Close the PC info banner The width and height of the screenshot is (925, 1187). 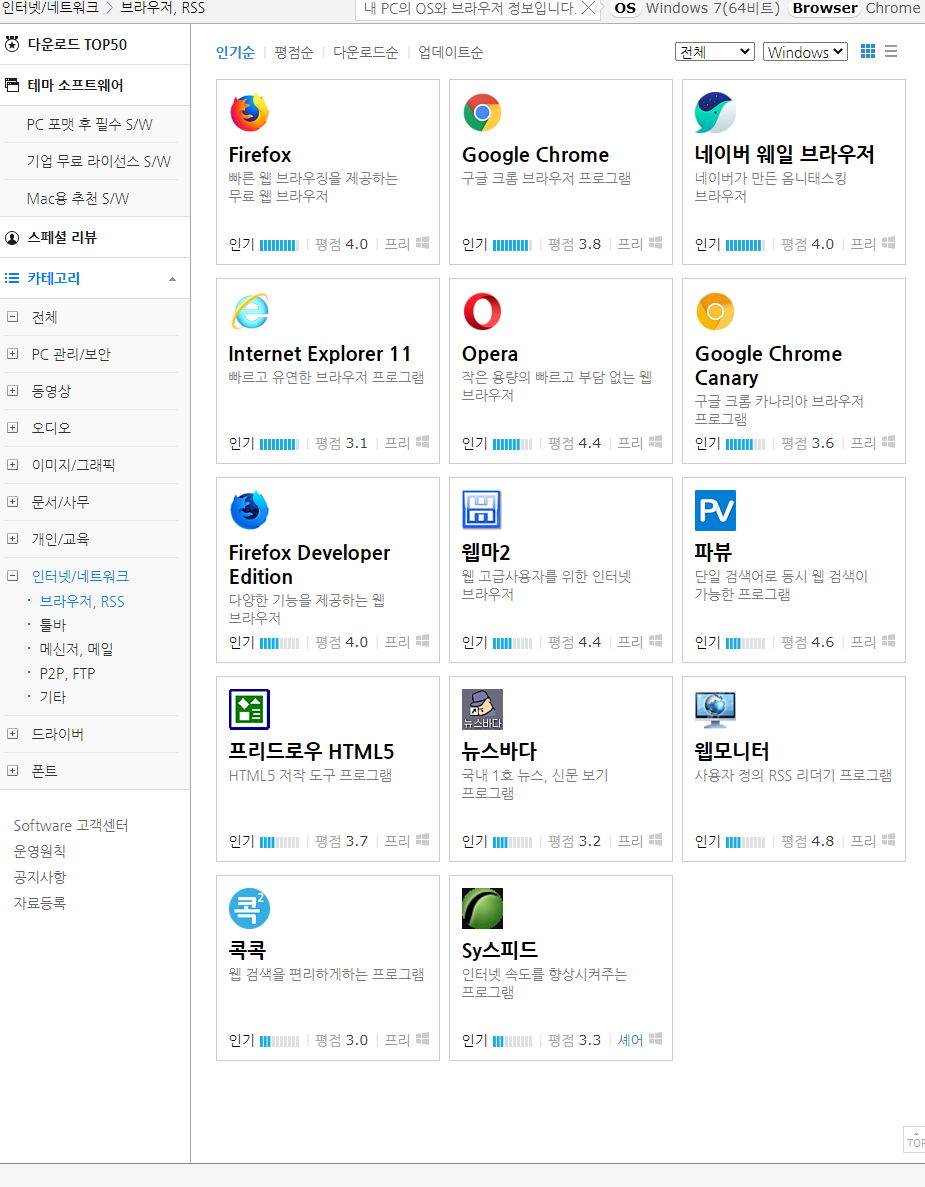pyautogui.click(x=588, y=8)
